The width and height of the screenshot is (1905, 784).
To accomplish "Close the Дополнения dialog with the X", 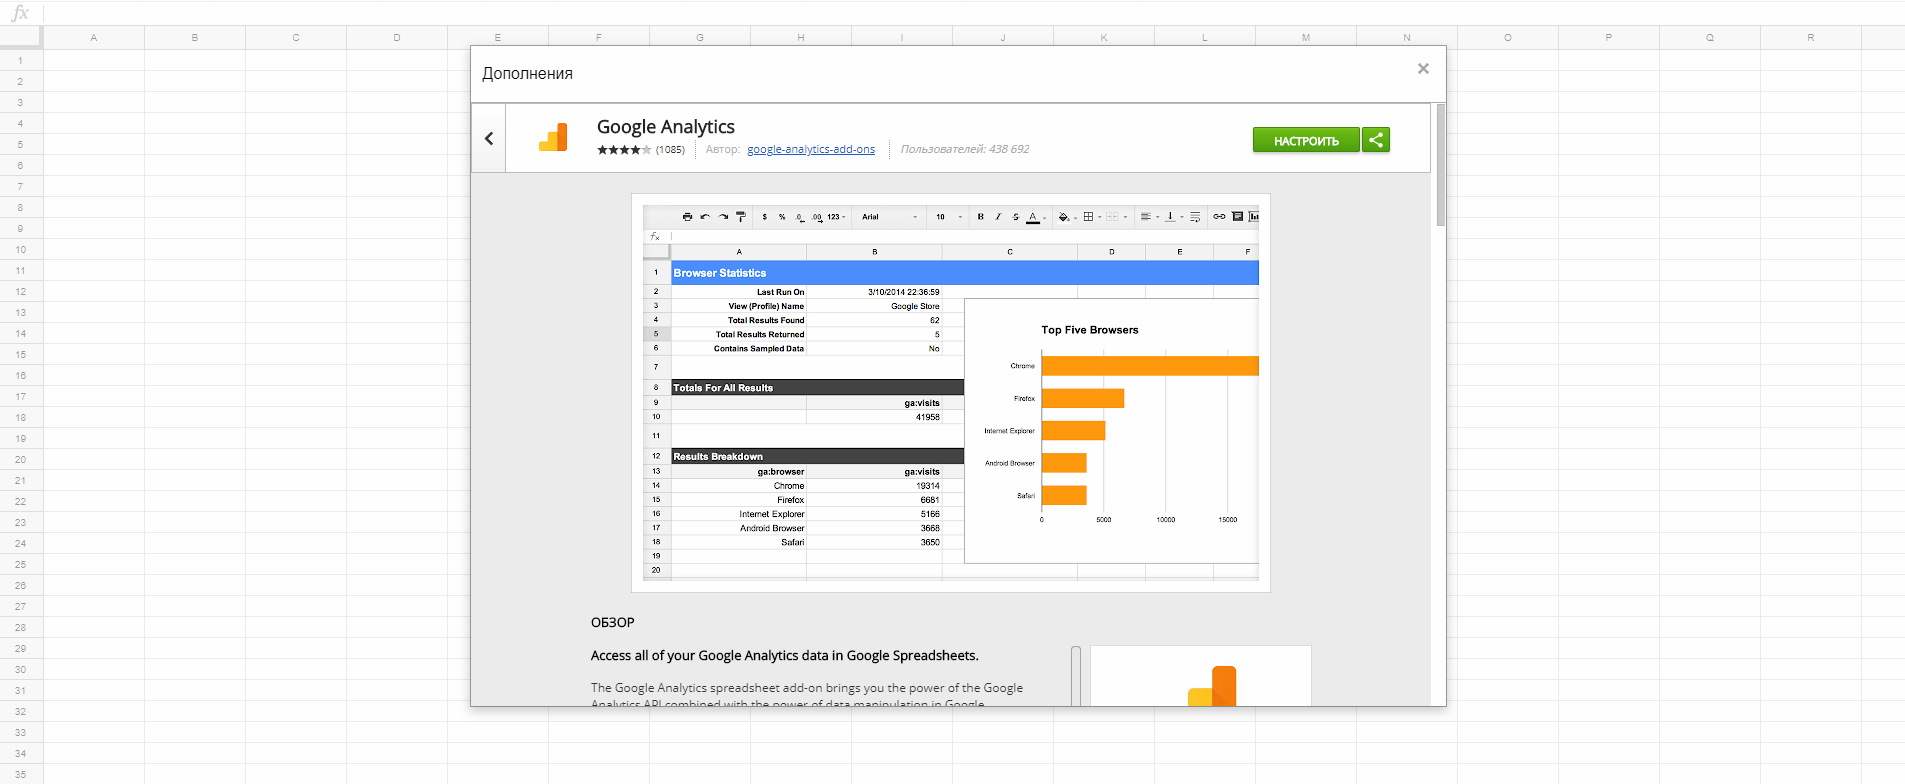I will tap(1423, 69).
